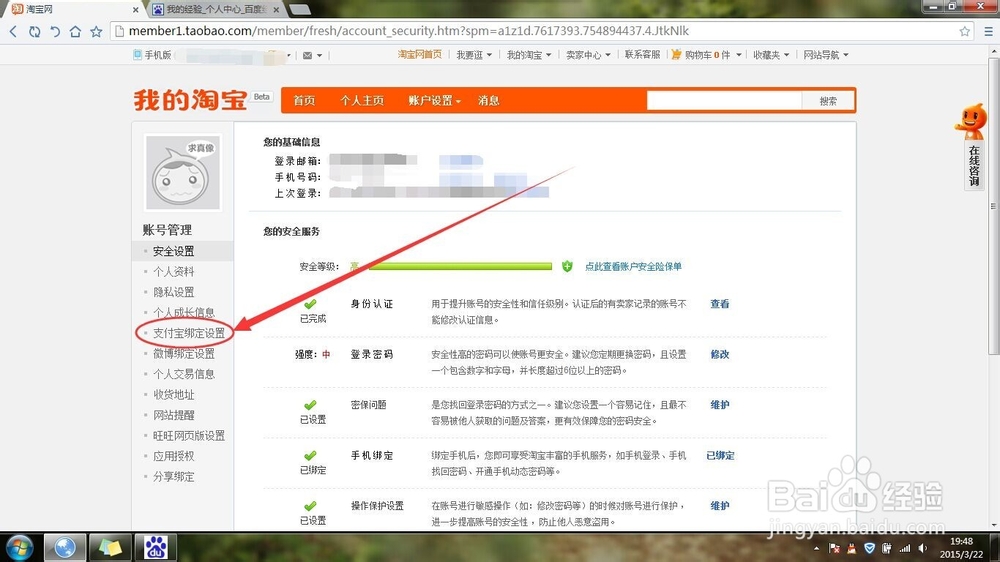
Task: Click the green security level bar
Action: click(x=460, y=267)
